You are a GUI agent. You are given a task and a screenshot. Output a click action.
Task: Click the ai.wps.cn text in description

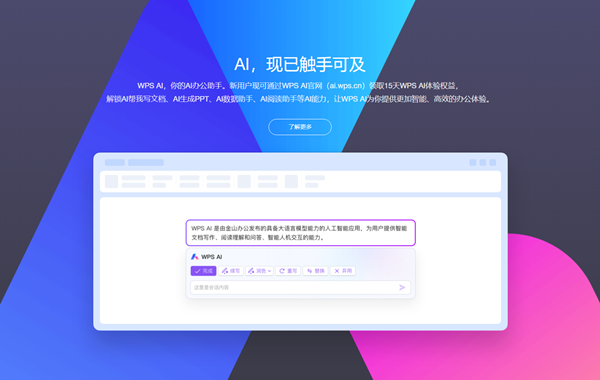tap(346, 86)
